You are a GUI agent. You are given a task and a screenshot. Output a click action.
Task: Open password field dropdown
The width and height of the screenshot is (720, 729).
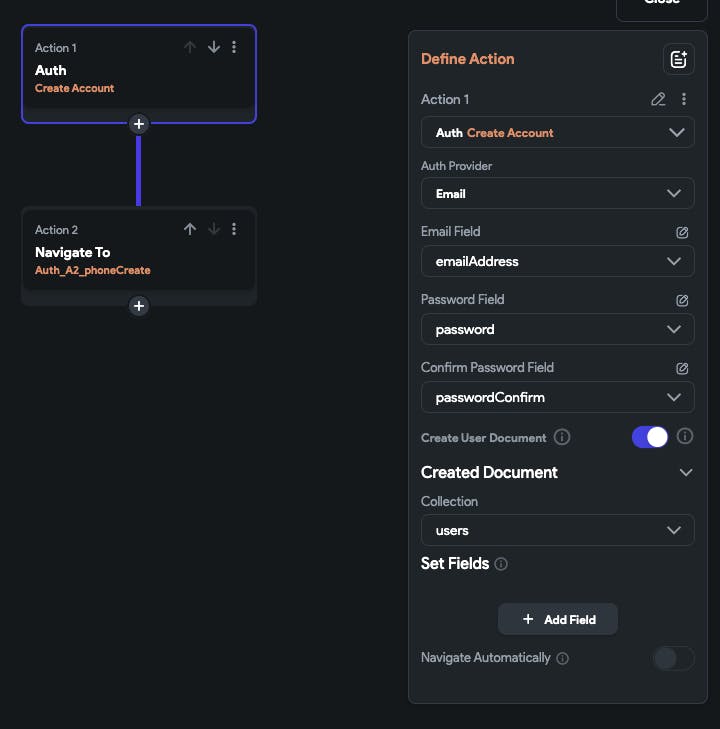tap(558, 329)
